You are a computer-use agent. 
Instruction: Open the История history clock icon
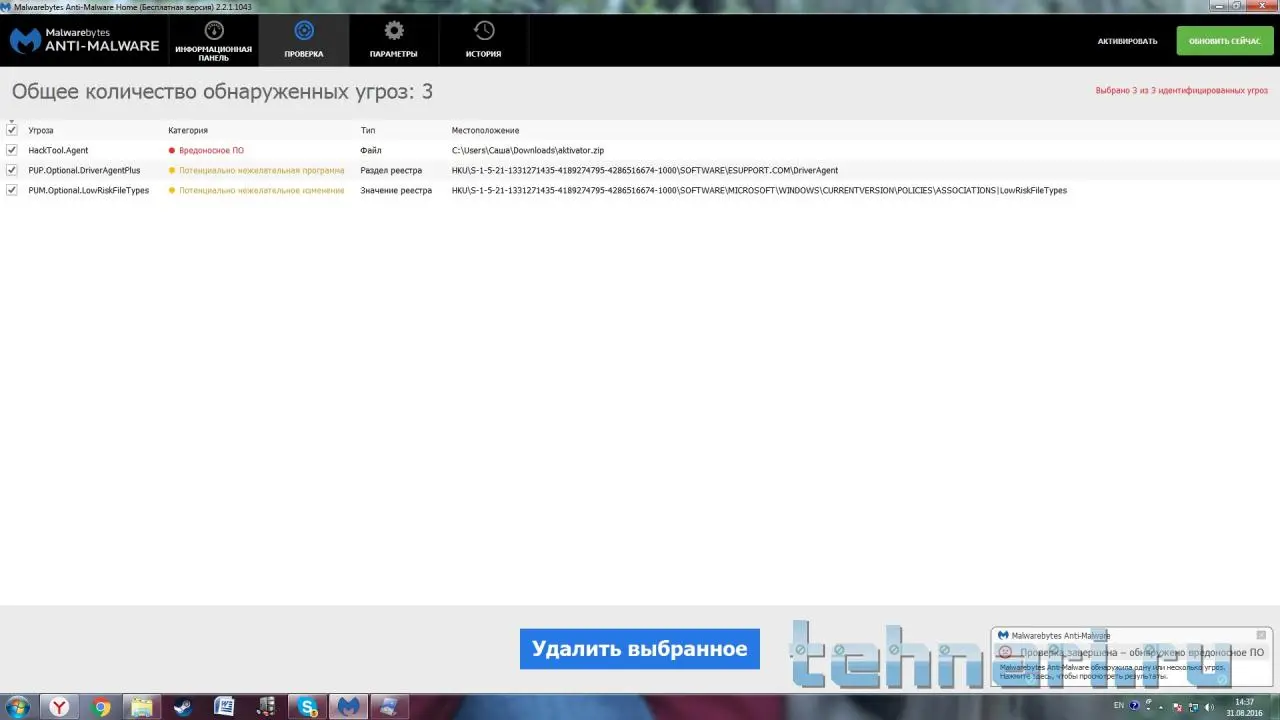[x=483, y=31]
